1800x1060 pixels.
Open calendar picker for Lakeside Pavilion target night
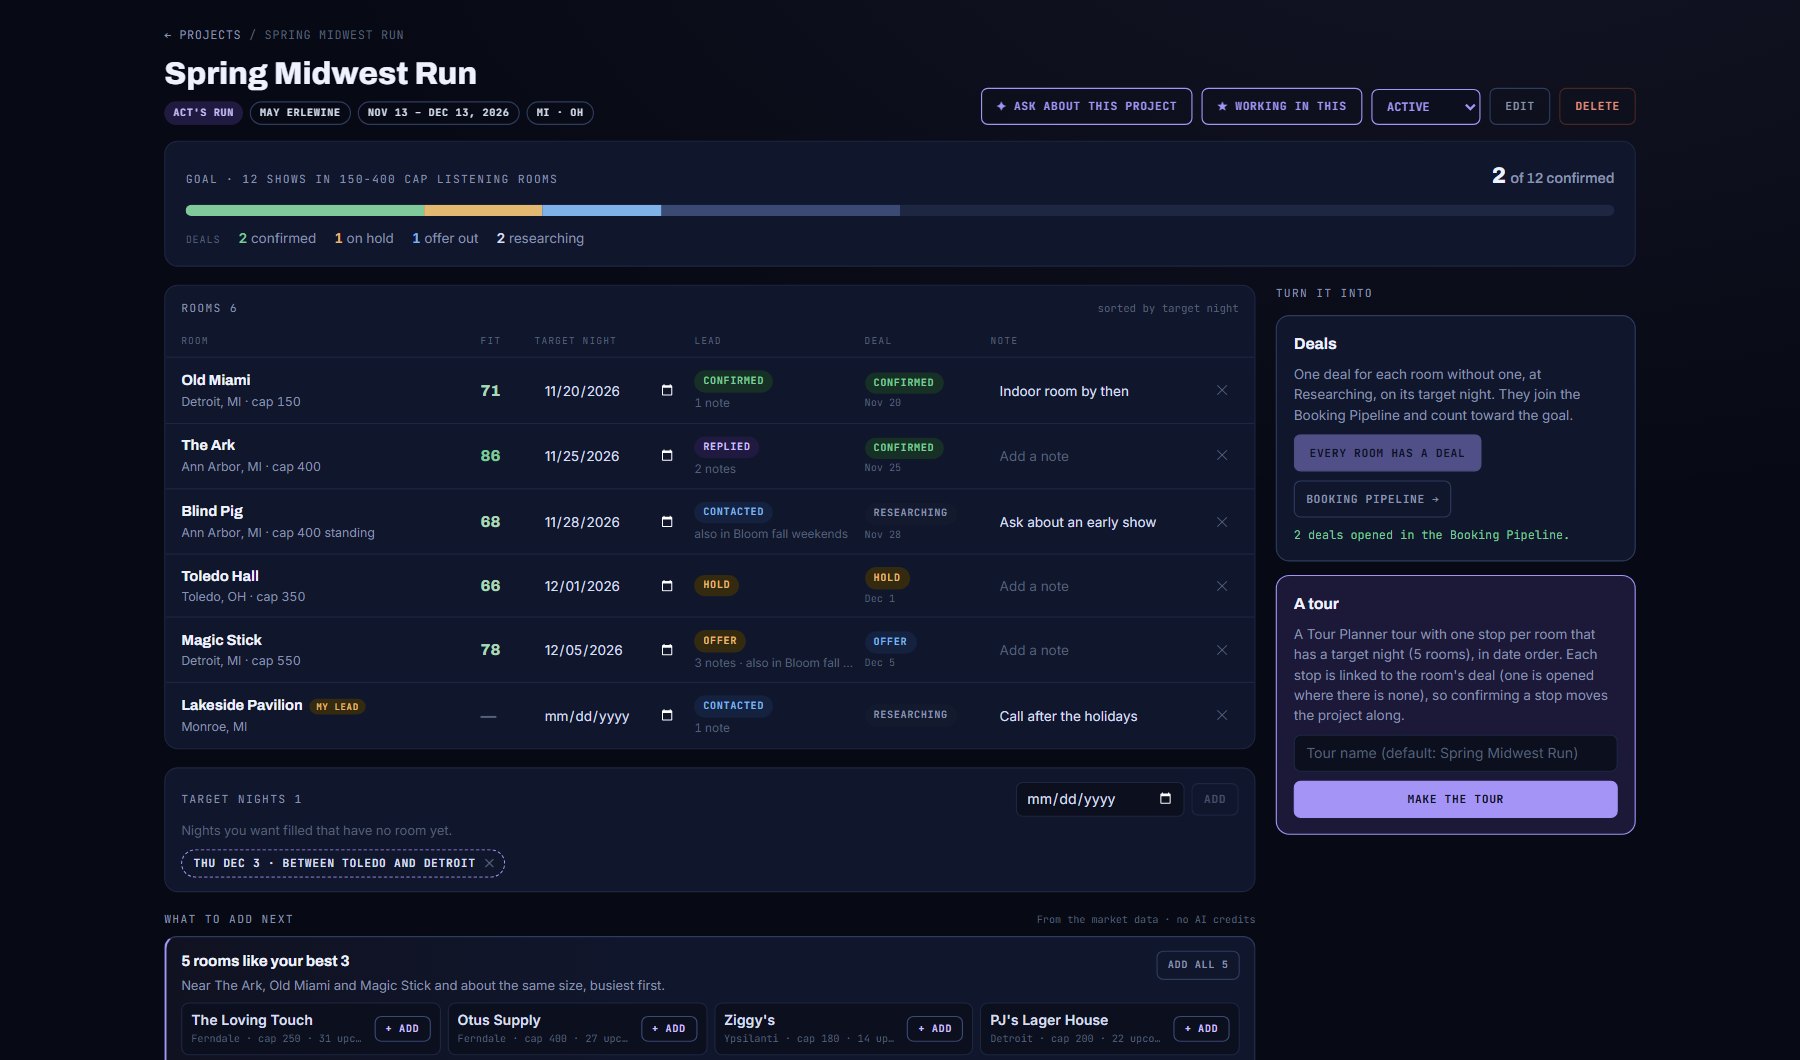click(x=667, y=715)
